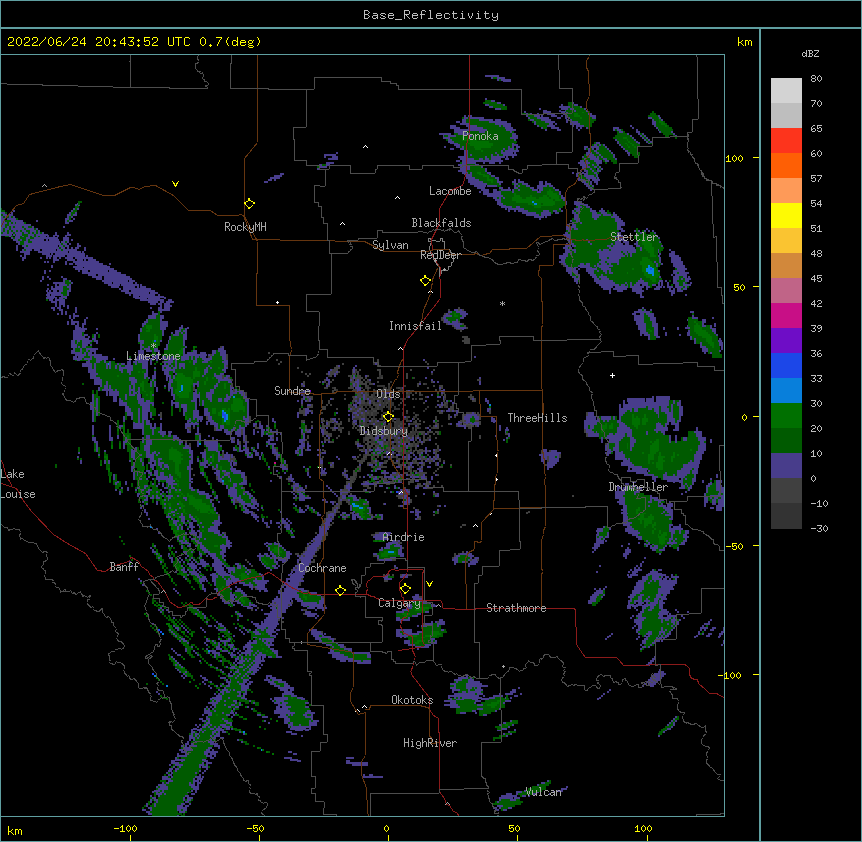Click the Base_Reflectivity title text
862x842 pixels.
[x=431, y=15]
